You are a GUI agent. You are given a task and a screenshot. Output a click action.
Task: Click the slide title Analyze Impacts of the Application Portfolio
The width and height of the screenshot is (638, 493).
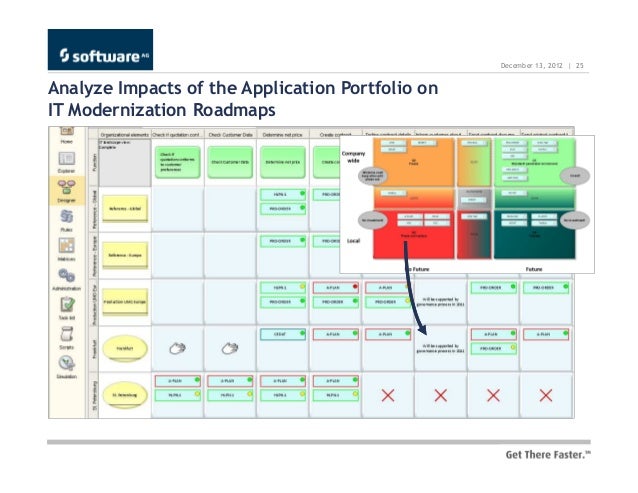coord(243,98)
